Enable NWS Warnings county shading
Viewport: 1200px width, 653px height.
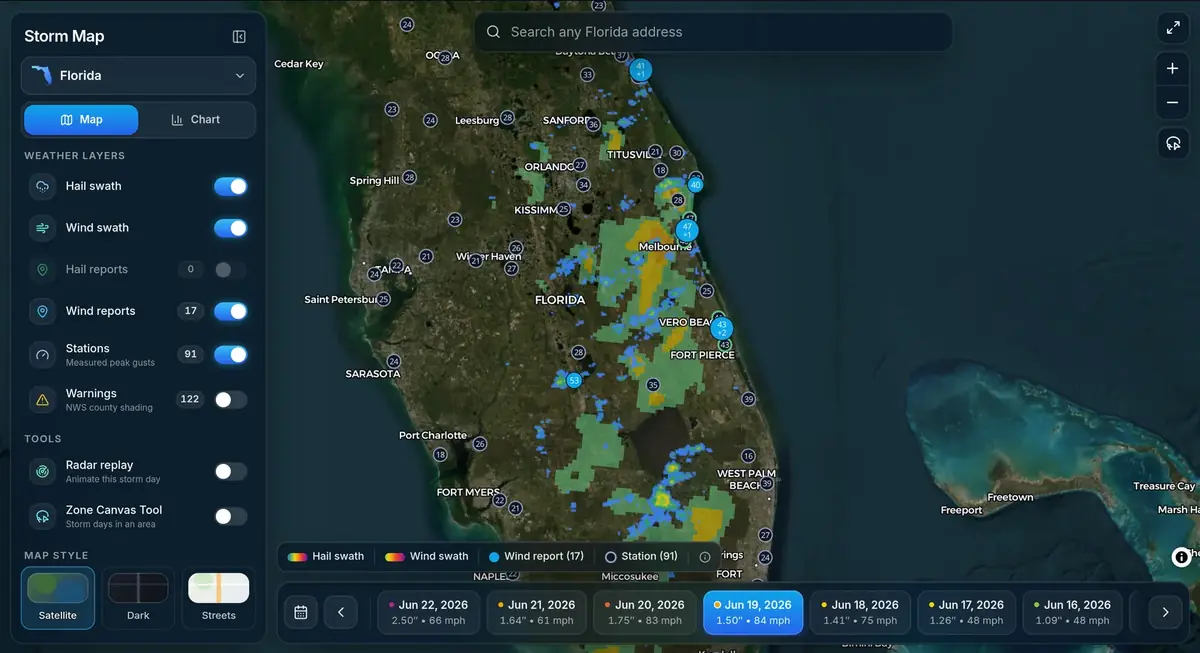[230, 399]
